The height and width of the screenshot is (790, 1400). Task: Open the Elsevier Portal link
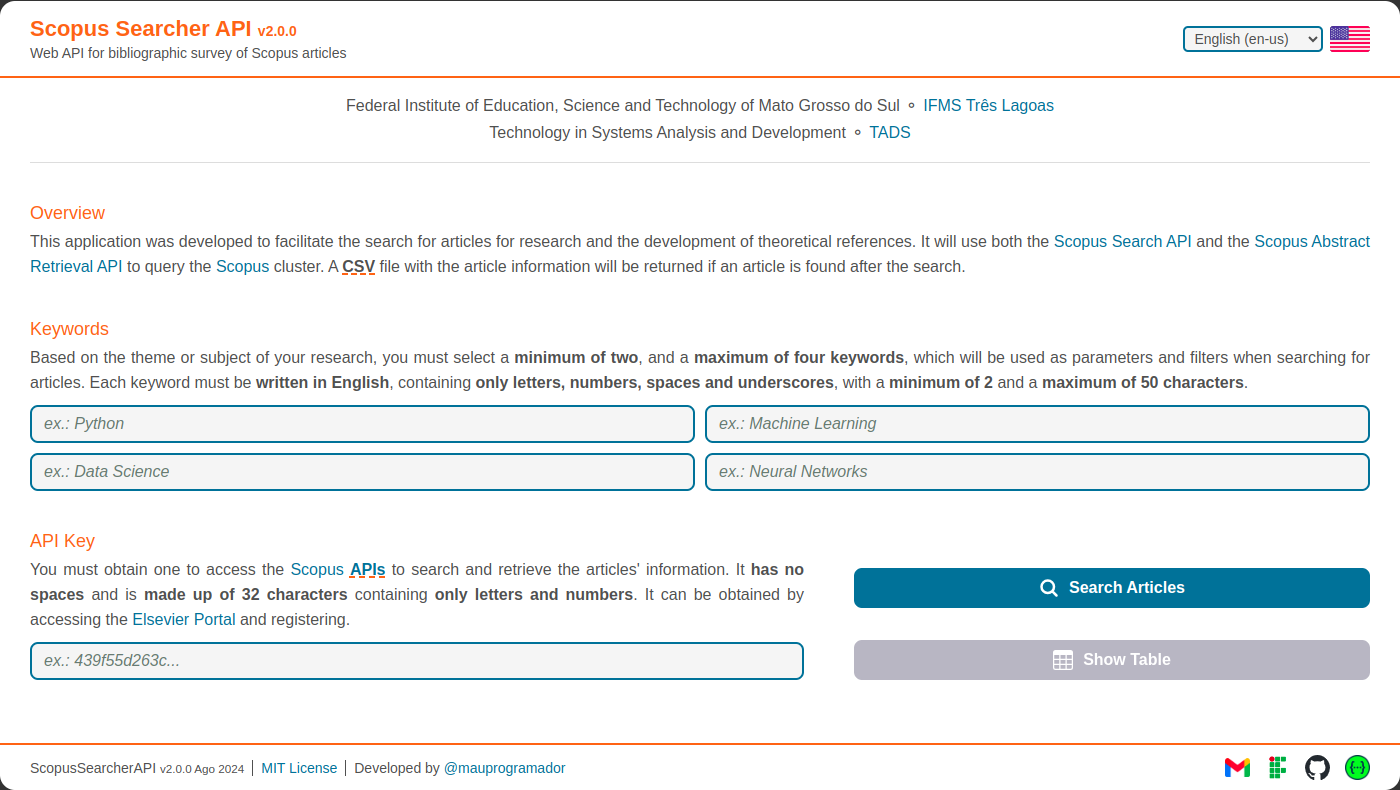tap(184, 619)
